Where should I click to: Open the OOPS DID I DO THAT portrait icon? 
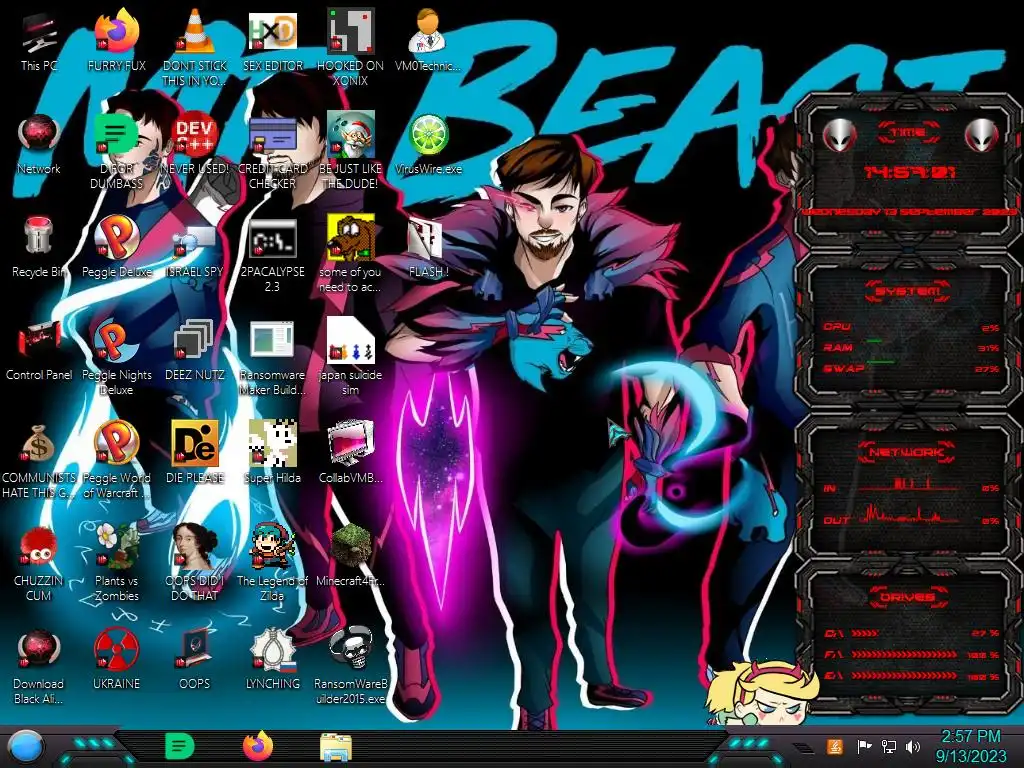195,563
